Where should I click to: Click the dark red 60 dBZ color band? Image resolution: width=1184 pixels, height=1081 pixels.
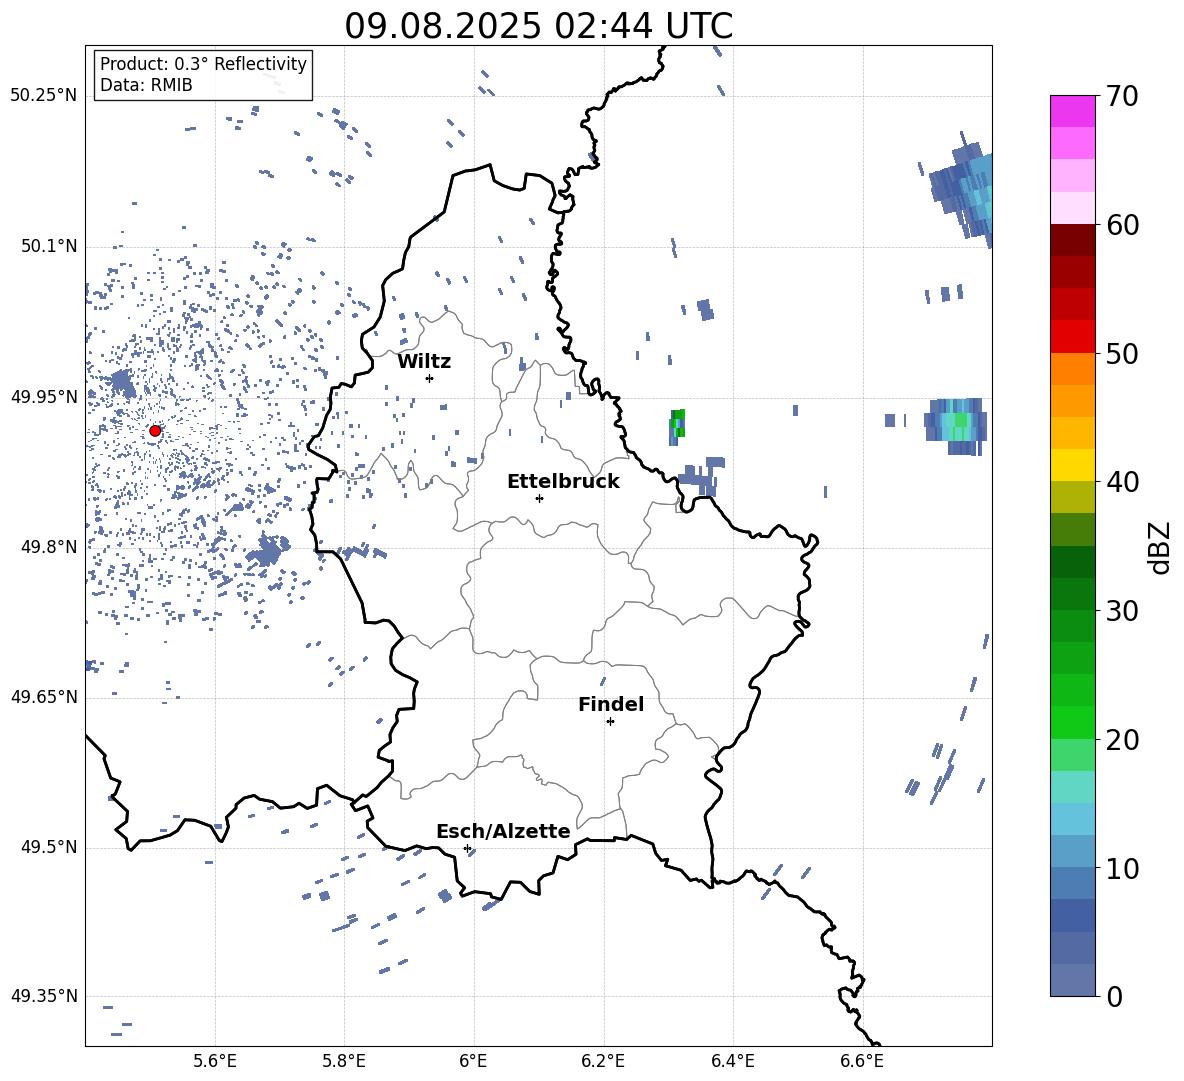(1072, 240)
